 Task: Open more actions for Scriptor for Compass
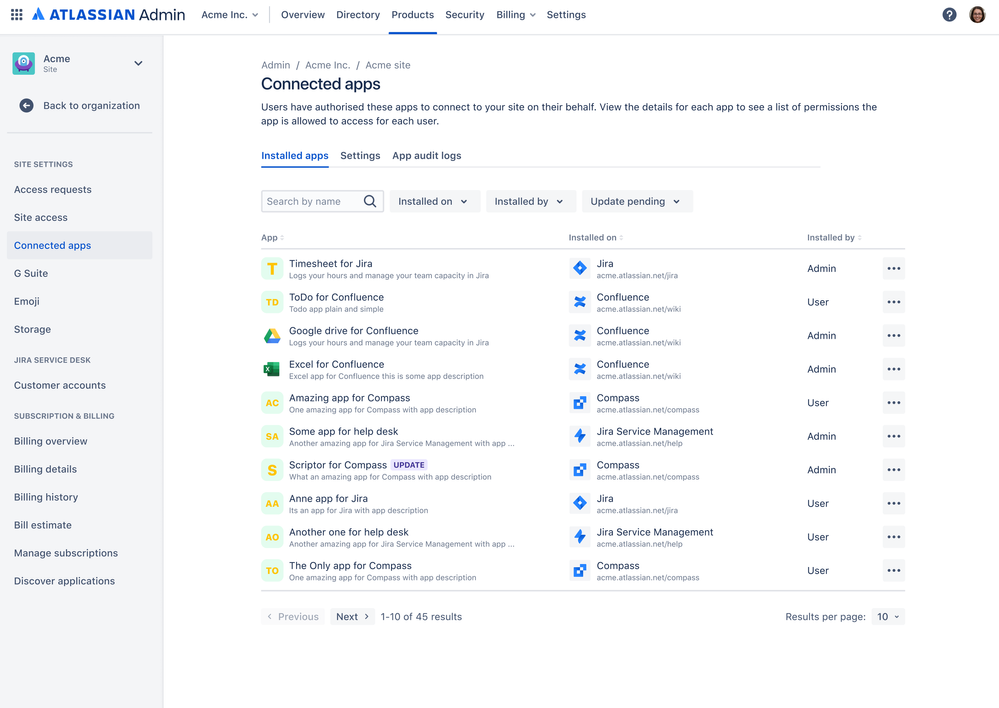pyautogui.click(x=894, y=470)
